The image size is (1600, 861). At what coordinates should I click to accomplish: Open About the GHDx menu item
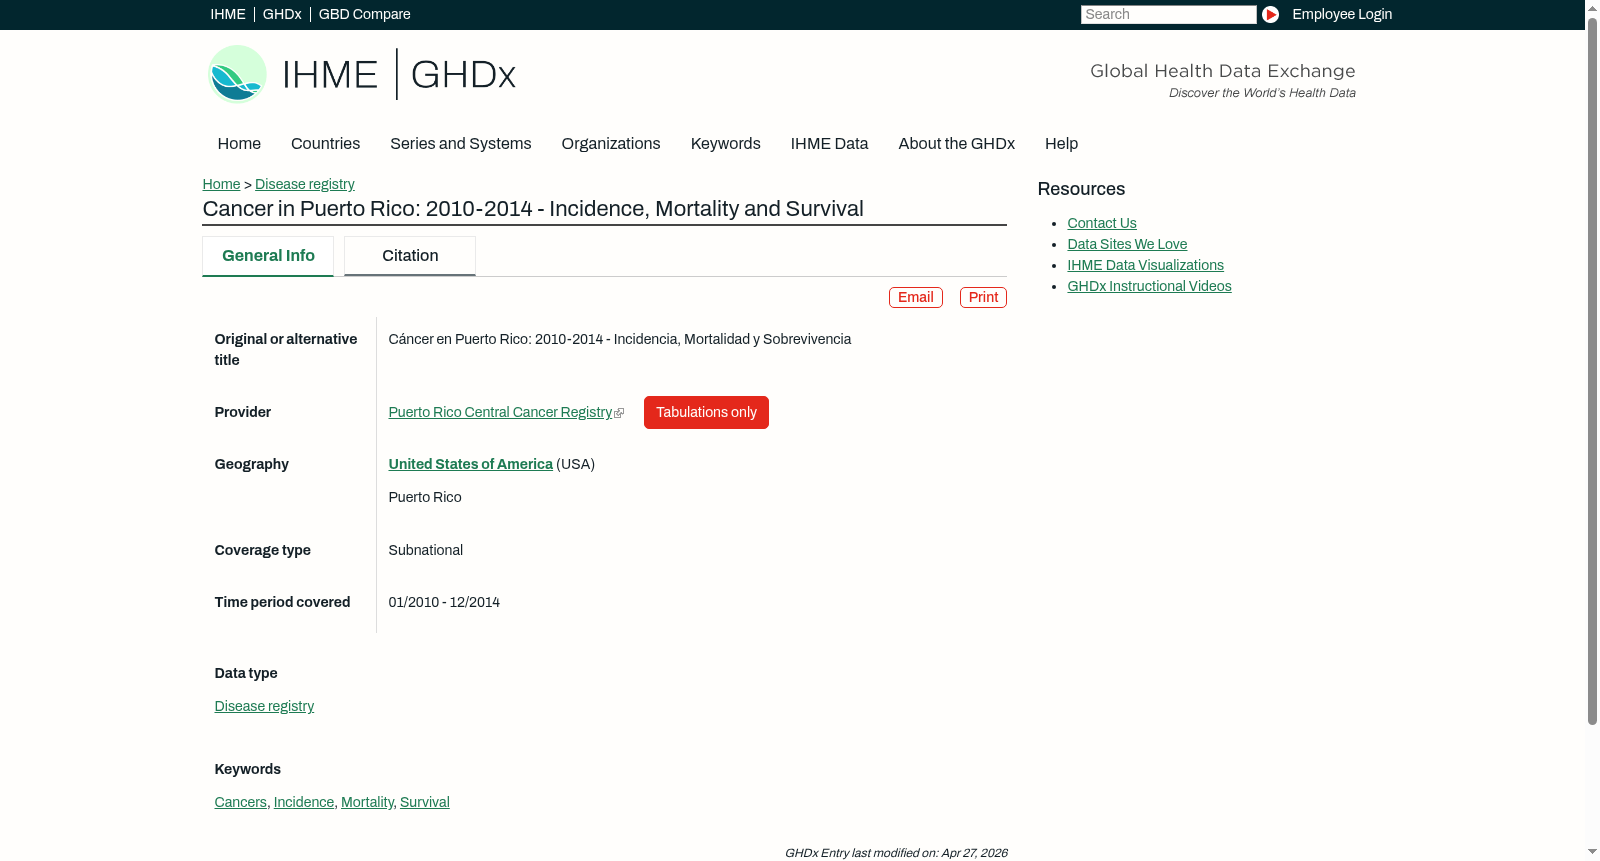[x=956, y=144]
